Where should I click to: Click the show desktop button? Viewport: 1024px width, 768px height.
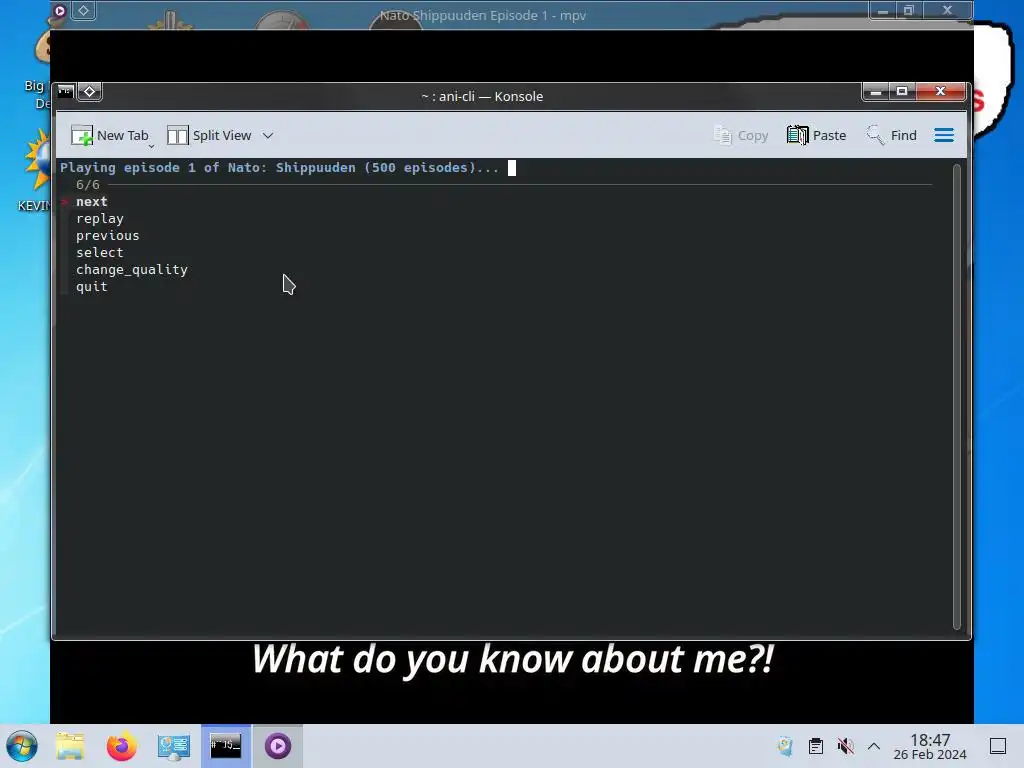998,746
